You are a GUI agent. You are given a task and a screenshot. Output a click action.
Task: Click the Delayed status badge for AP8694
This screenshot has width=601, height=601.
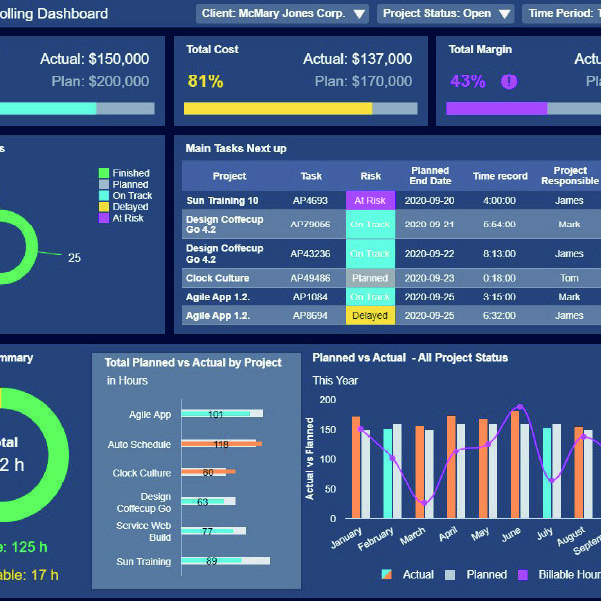pyautogui.click(x=370, y=316)
